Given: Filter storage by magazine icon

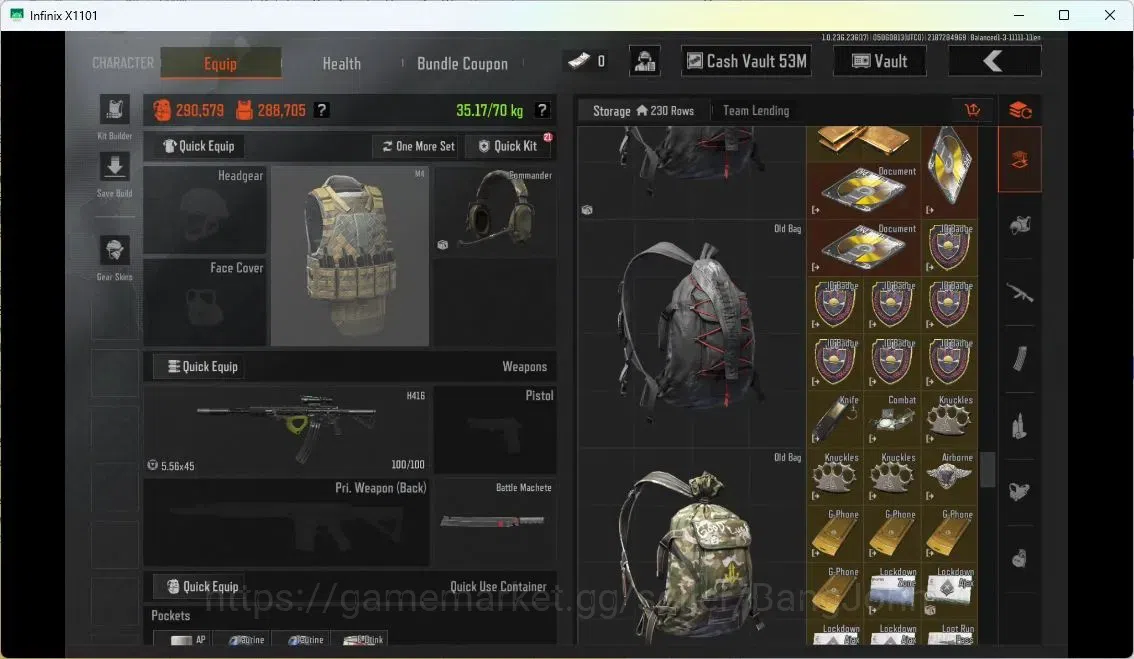Looking at the screenshot, I should pos(1020,359).
